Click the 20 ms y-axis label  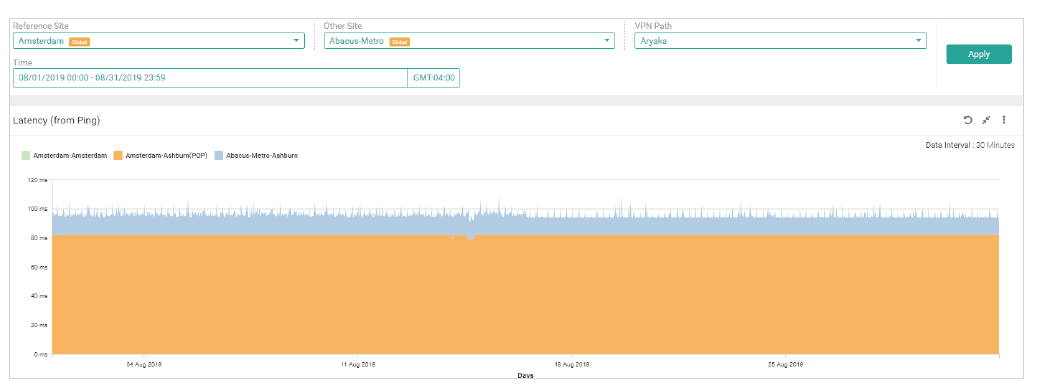pyautogui.click(x=38, y=325)
